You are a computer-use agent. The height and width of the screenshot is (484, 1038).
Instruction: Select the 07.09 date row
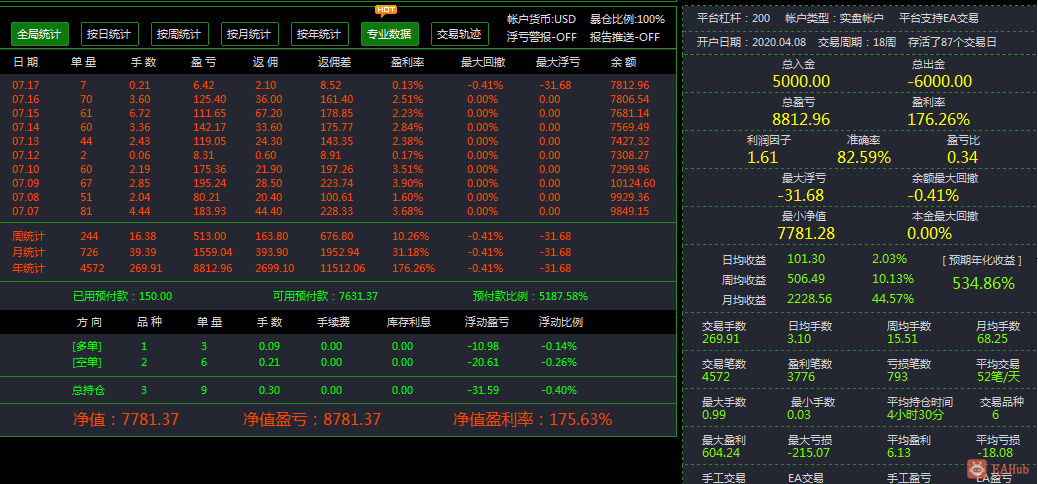coord(338,183)
